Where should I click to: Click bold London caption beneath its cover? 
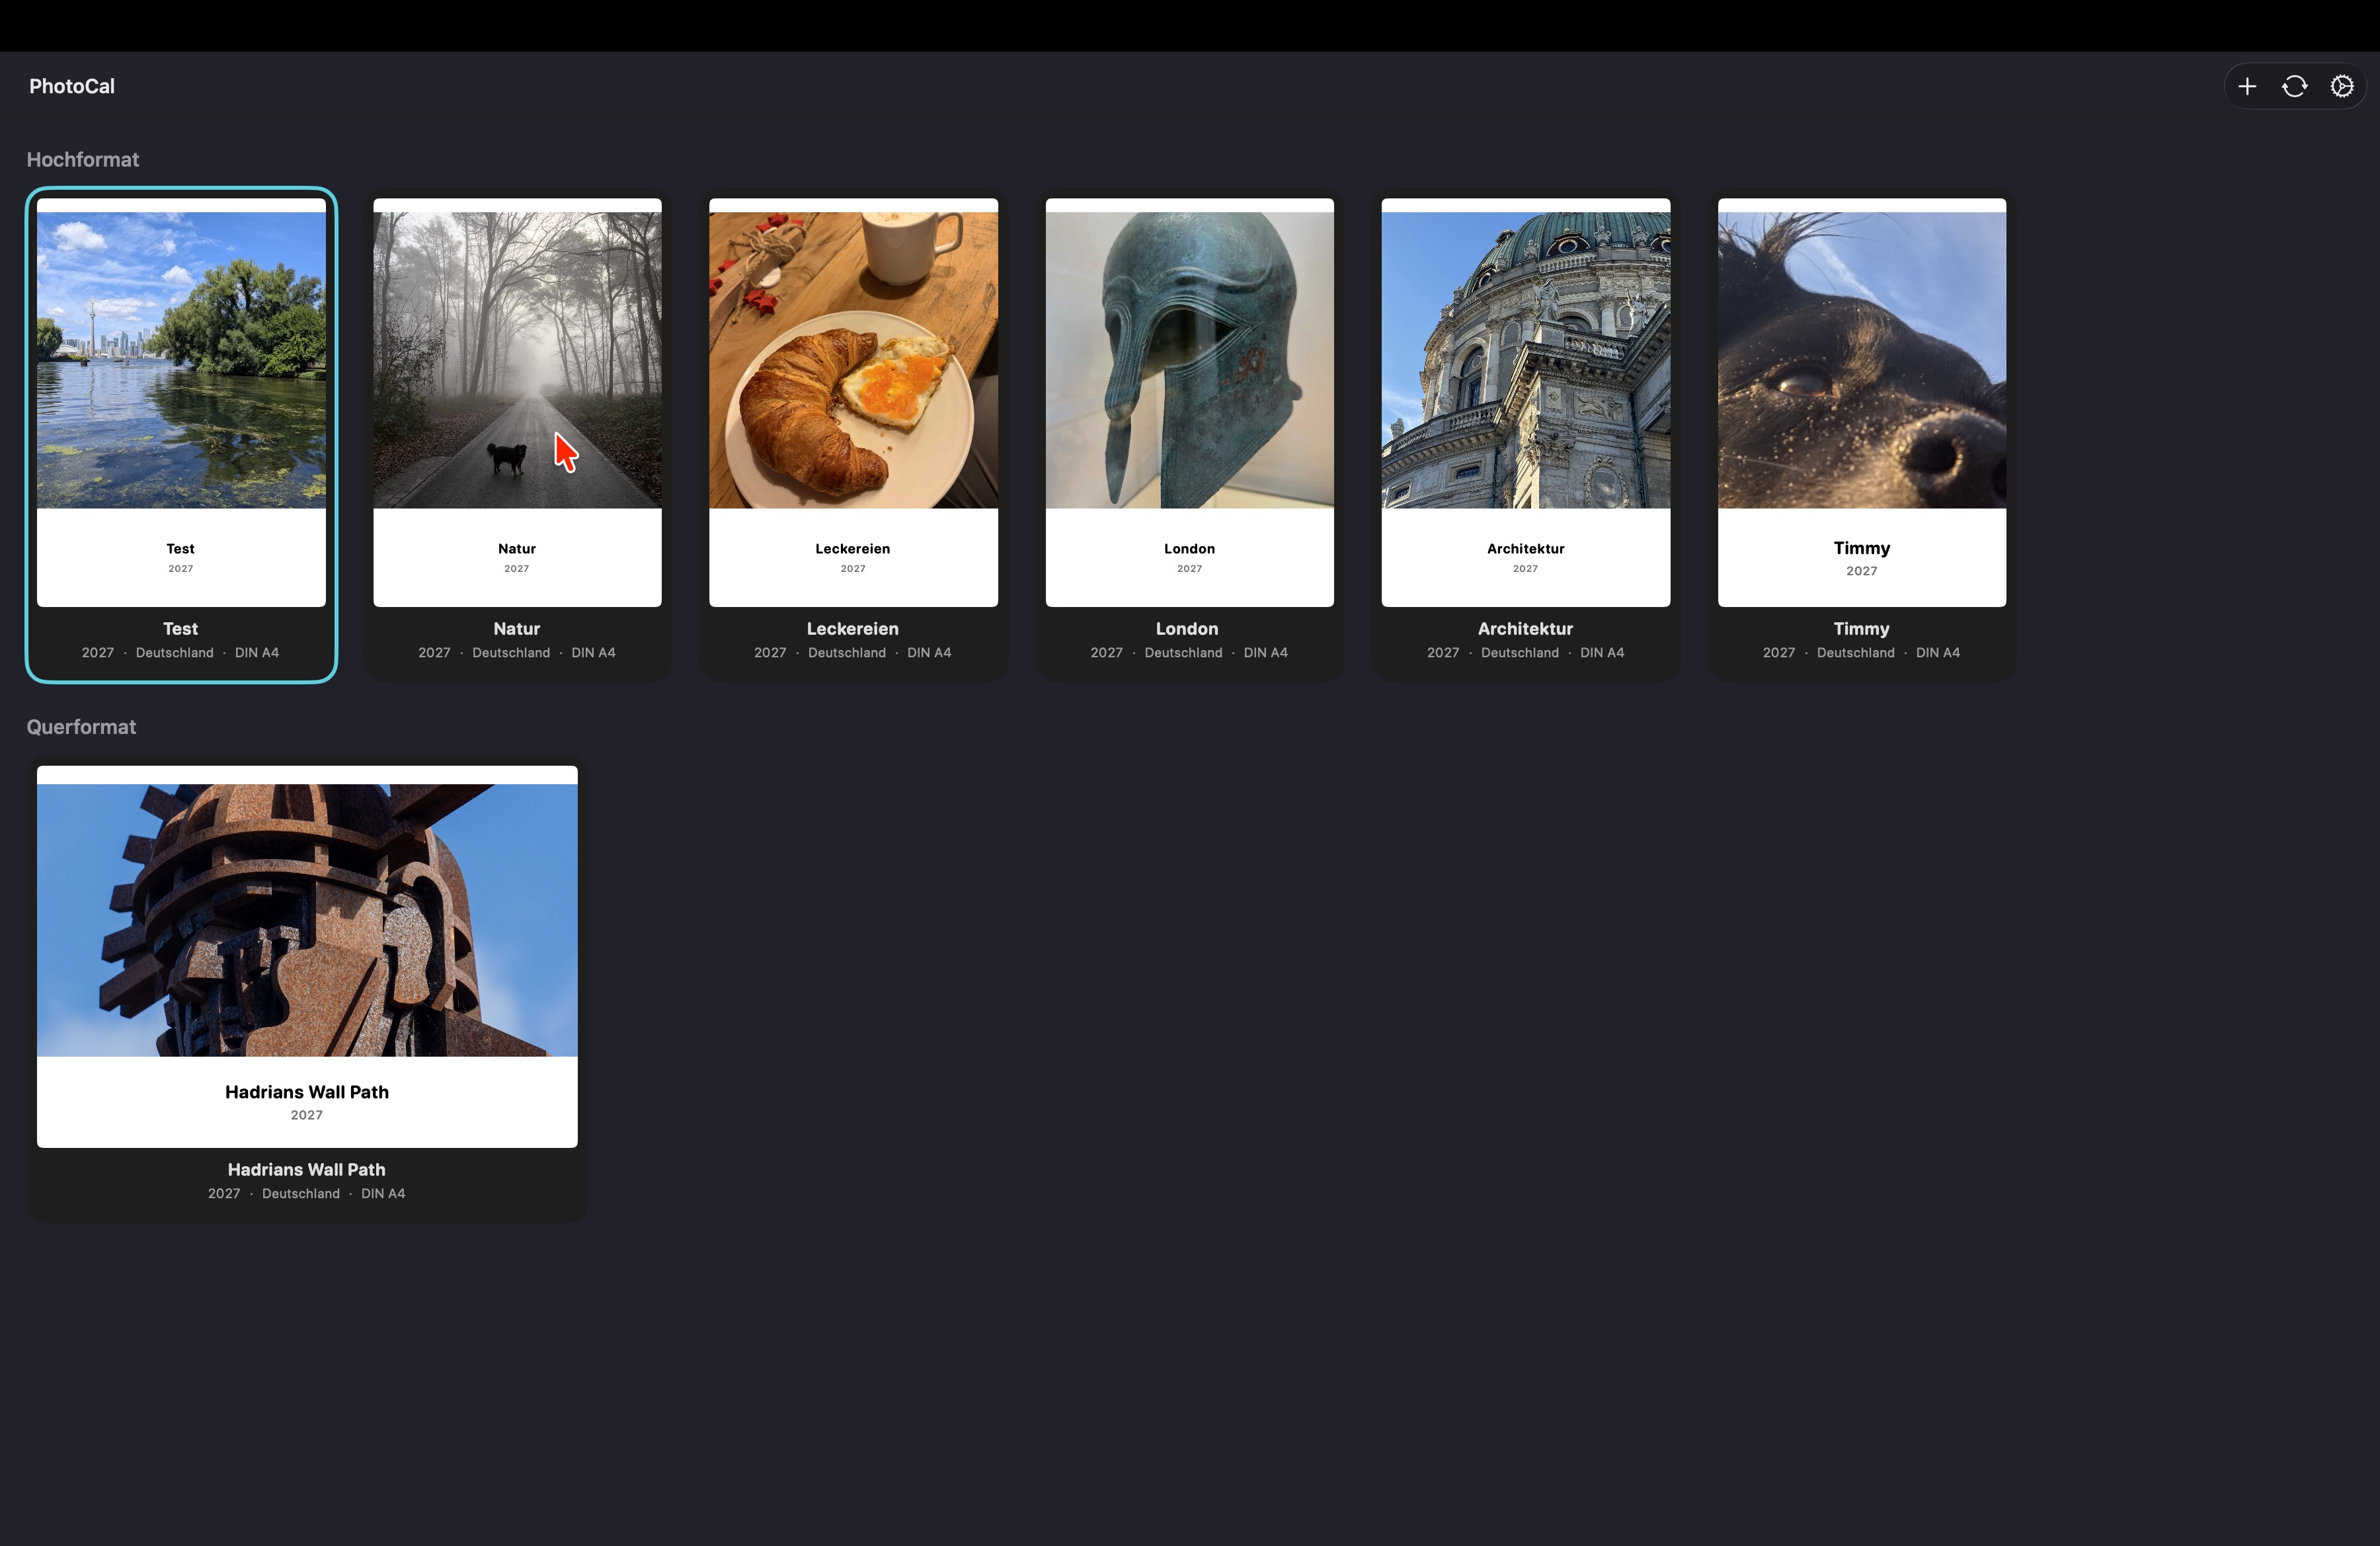pos(1187,629)
